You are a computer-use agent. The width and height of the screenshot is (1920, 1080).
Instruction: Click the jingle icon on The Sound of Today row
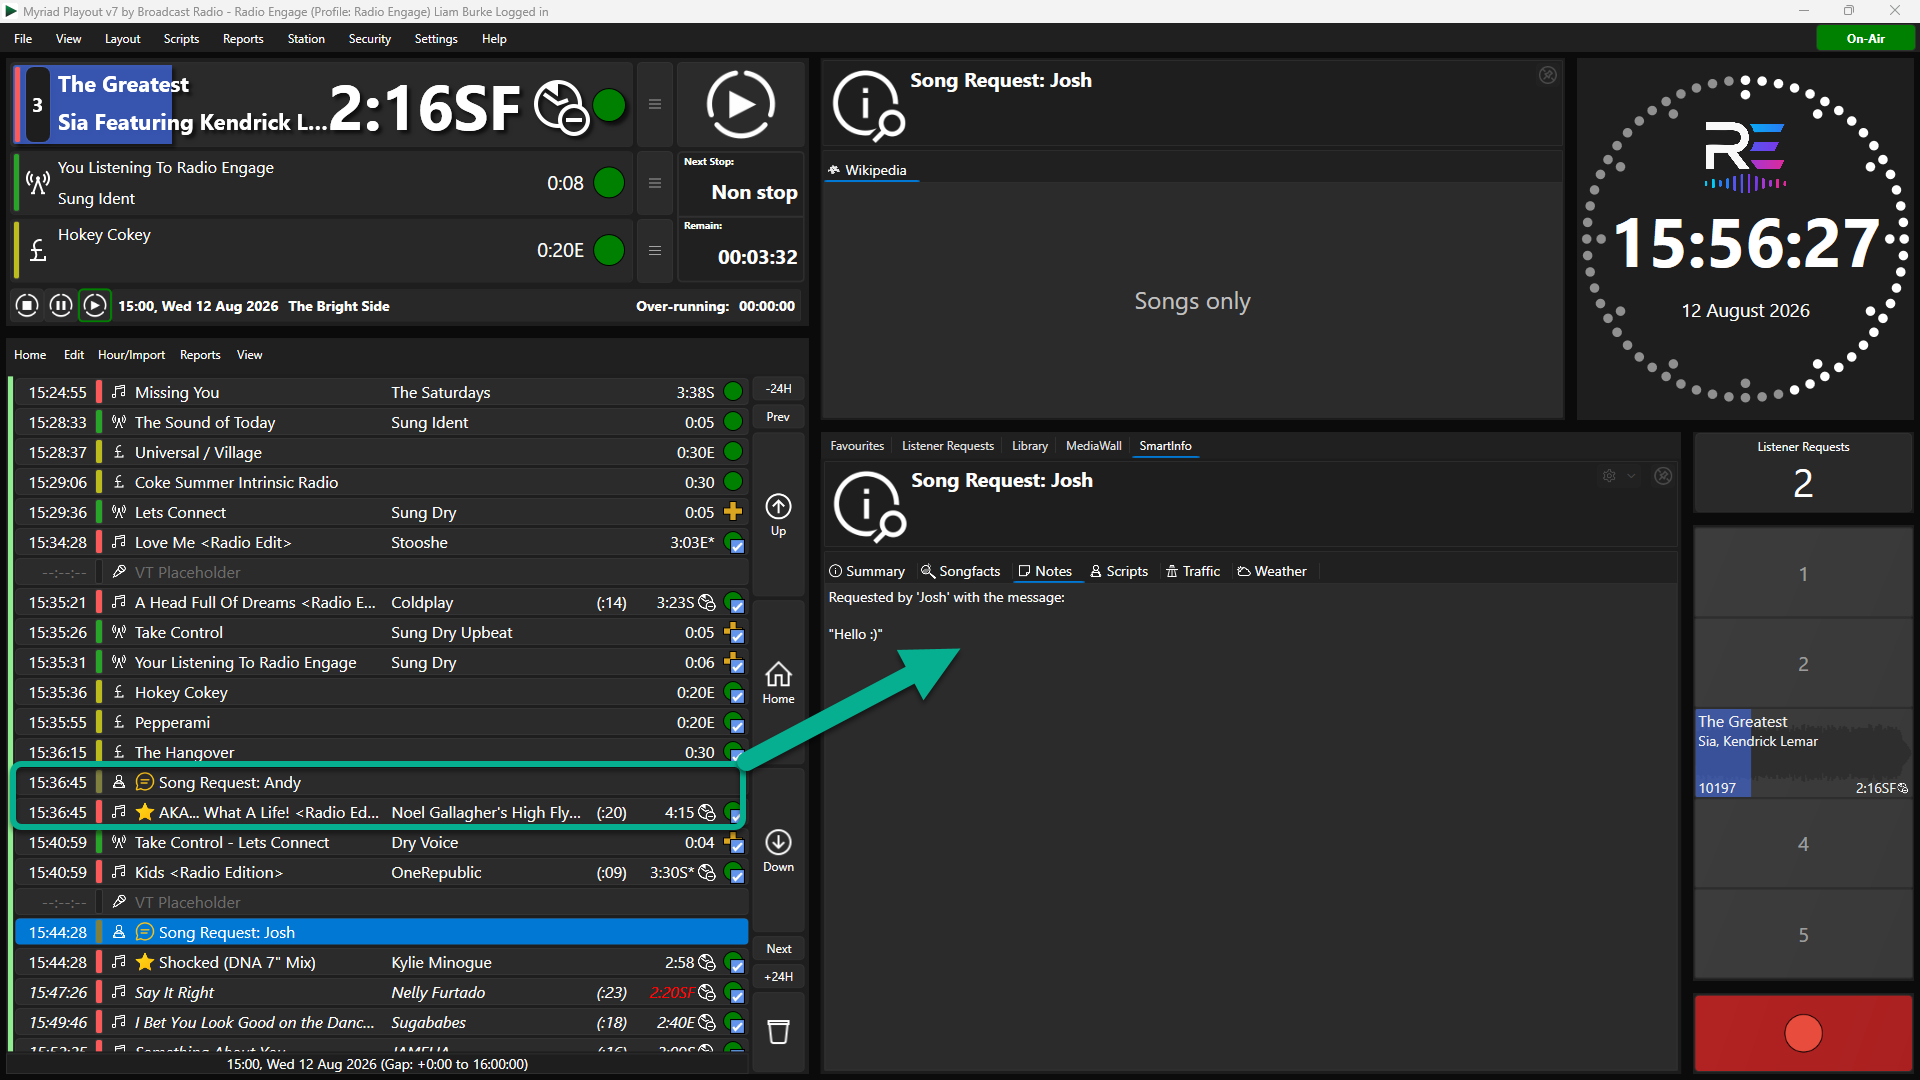[119, 422]
